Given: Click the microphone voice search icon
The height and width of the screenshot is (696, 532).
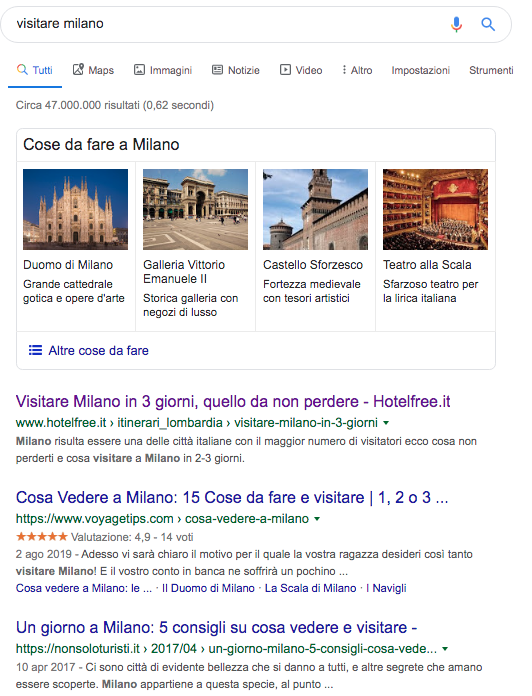Looking at the screenshot, I should (x=456, y=24).
